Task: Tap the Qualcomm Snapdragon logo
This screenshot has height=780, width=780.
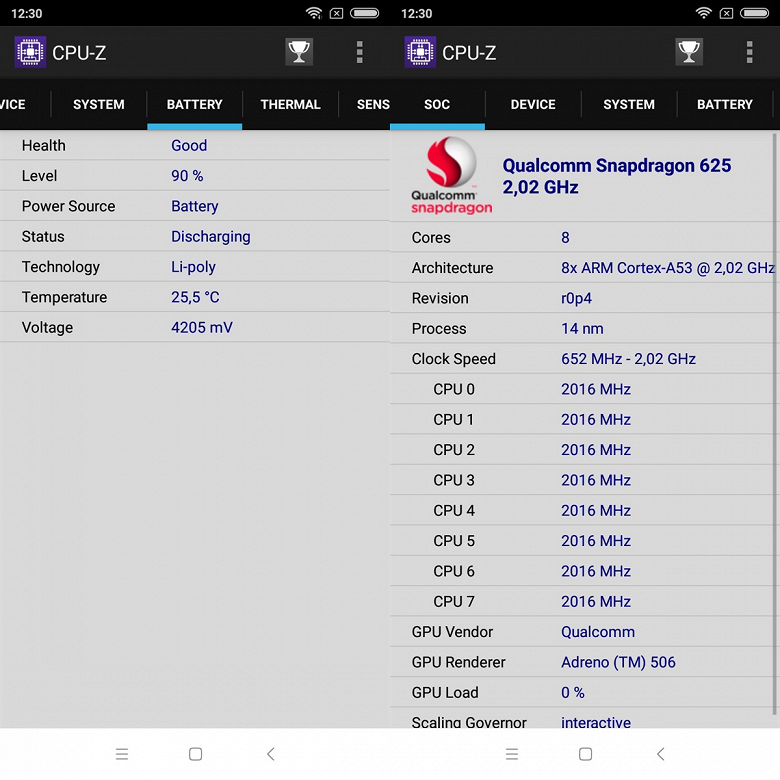Action: (x=452, y=176)
